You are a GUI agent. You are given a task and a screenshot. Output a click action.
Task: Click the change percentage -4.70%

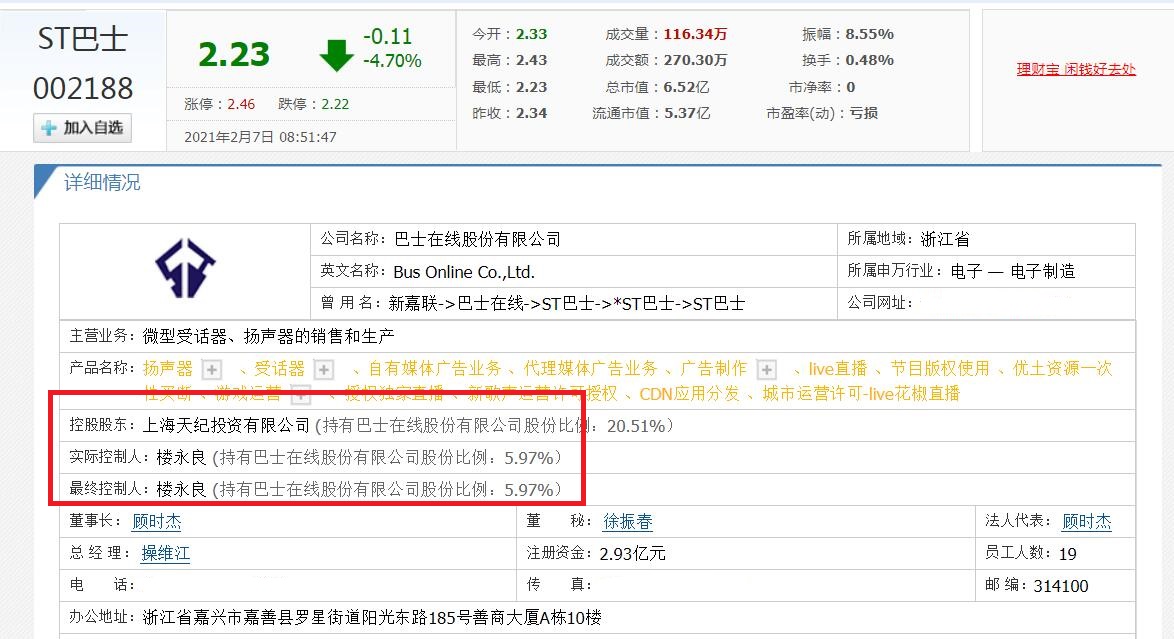click(x=392, y=61)
